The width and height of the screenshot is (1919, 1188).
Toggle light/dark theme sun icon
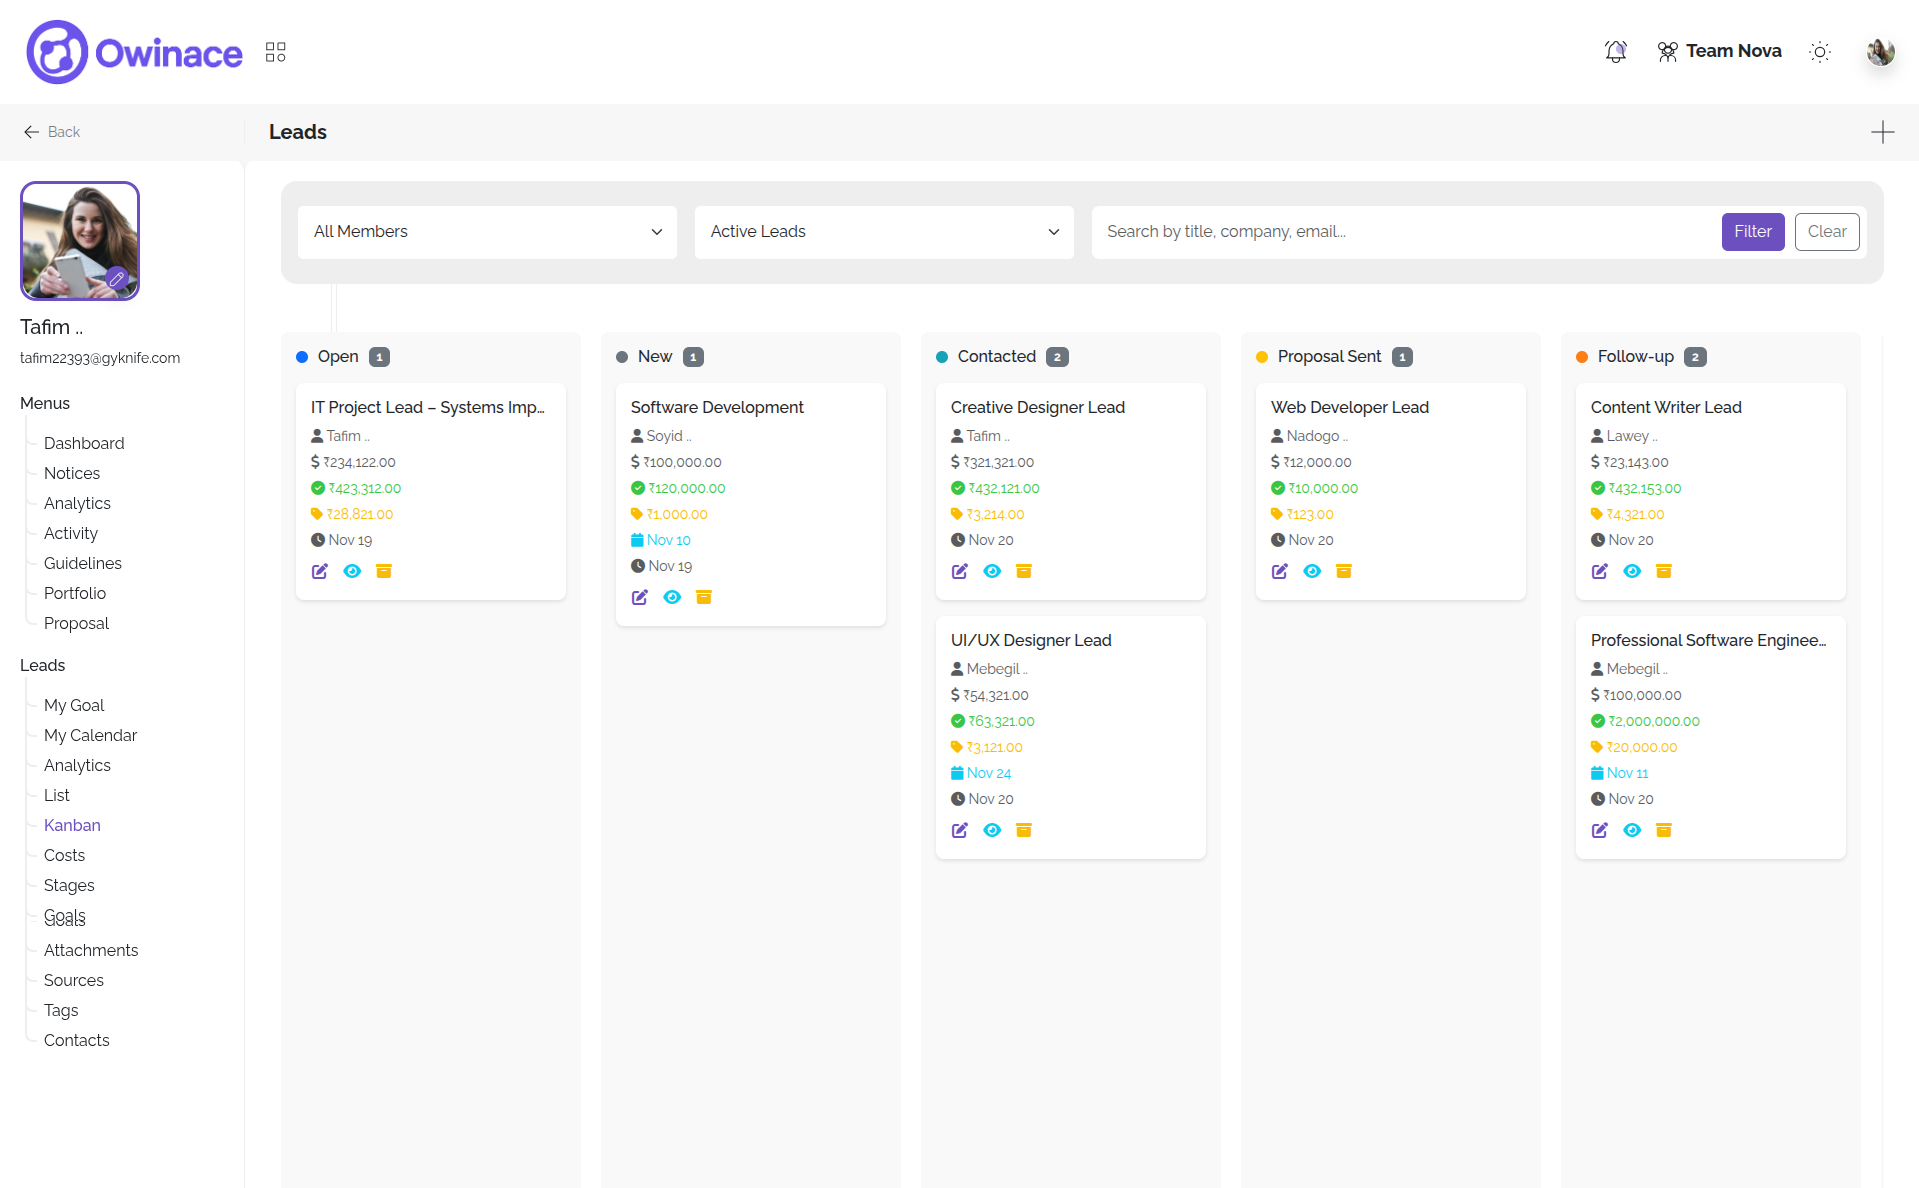point(1820,52)
